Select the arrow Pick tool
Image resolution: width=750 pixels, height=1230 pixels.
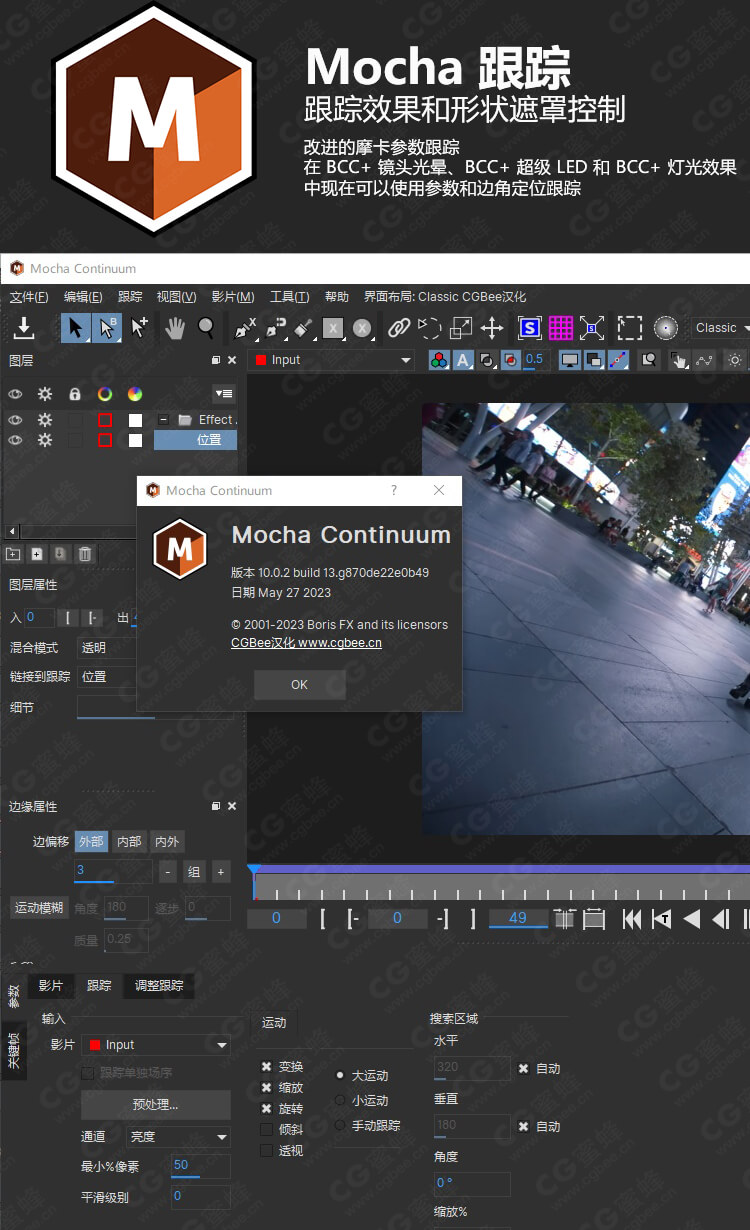[76, 328]
